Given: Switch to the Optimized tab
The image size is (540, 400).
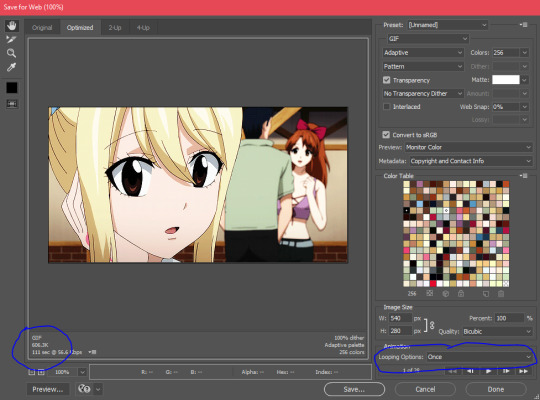Looking at the screenshot, I should (80, 28).
